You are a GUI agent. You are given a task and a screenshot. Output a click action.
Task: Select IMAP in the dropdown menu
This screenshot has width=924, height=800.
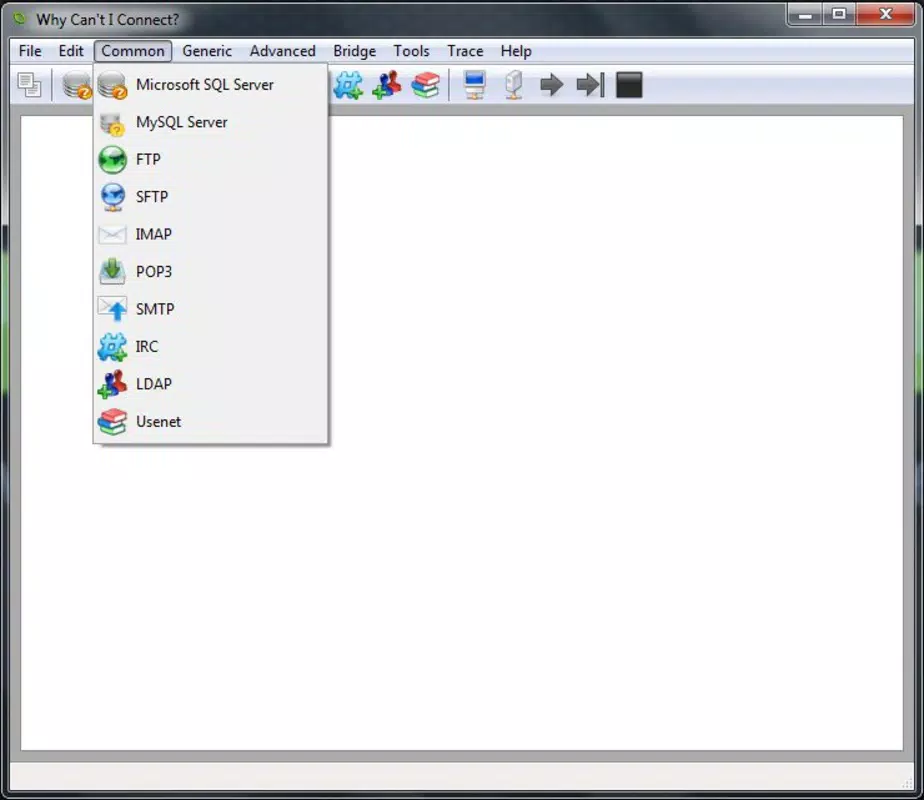click(x=210, y=234)
